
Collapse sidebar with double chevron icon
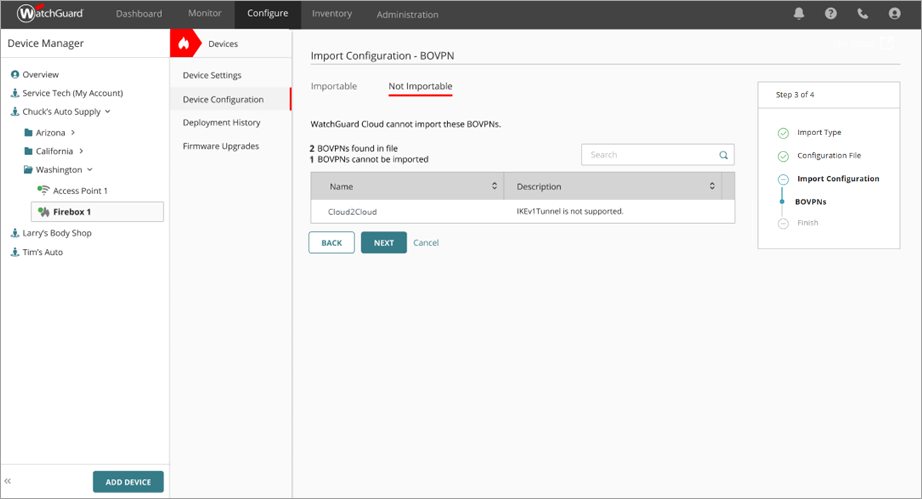8,481
